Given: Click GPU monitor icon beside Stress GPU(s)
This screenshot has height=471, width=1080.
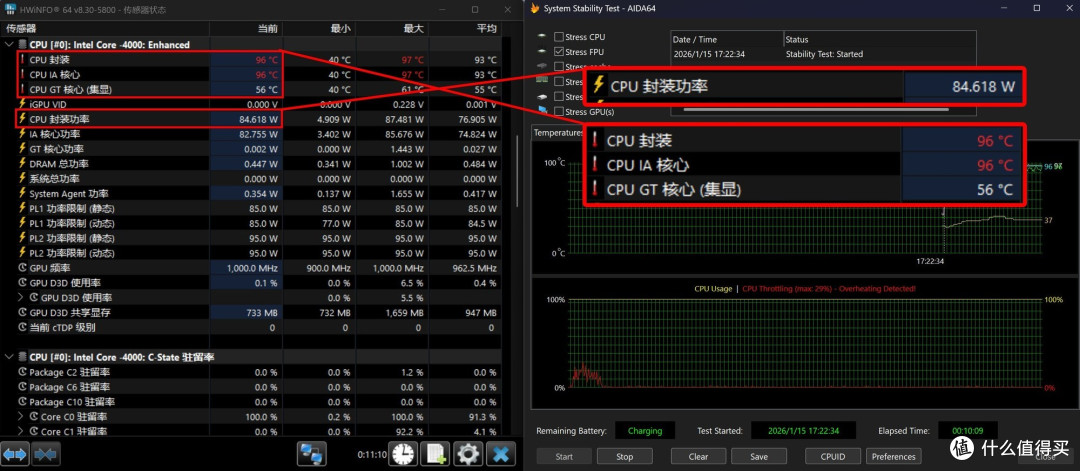Looking at the screenshot, I should 543,112.
